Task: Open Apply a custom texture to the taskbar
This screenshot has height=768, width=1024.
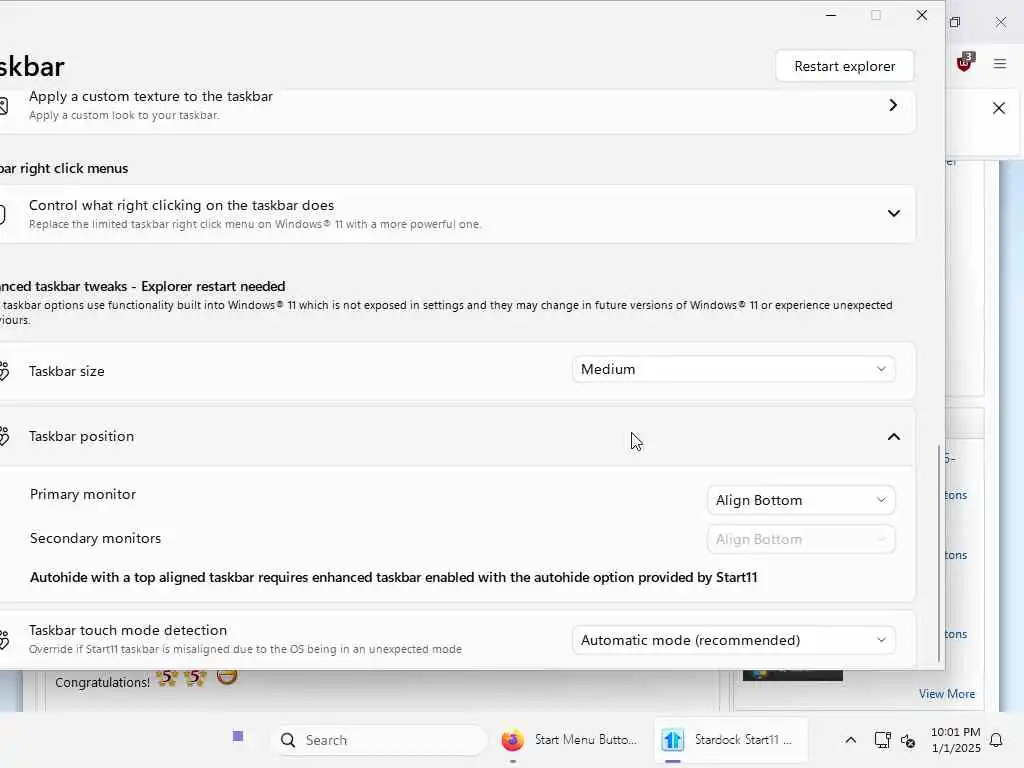Action: 457,105
